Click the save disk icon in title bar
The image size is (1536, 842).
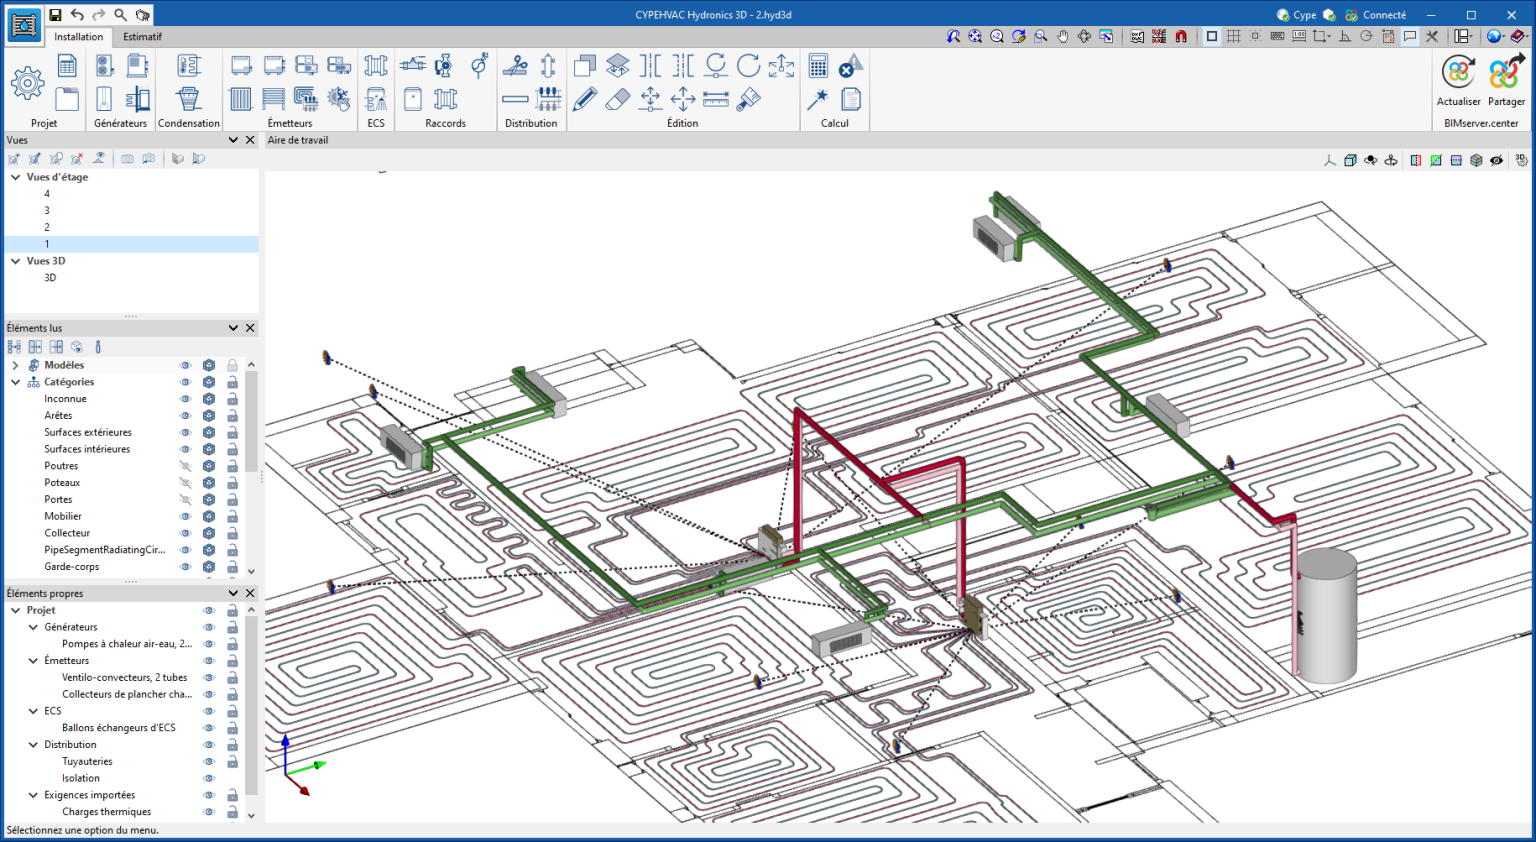[x=55, y=15]
